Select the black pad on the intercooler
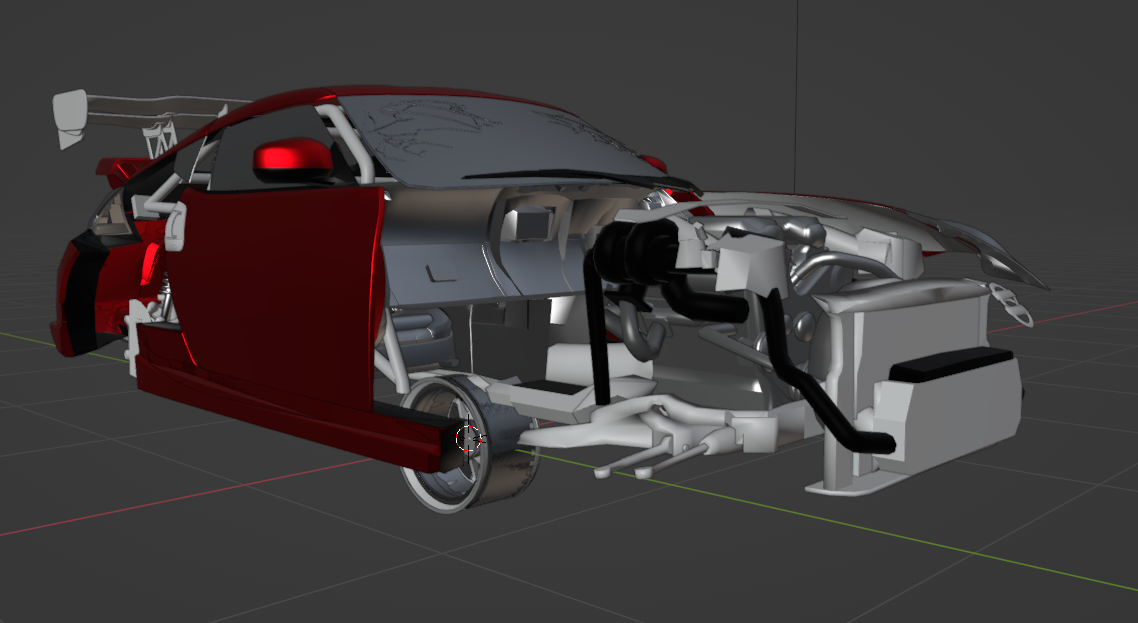This screenshot has width=1138, height=623. click(x=951, y=363)
